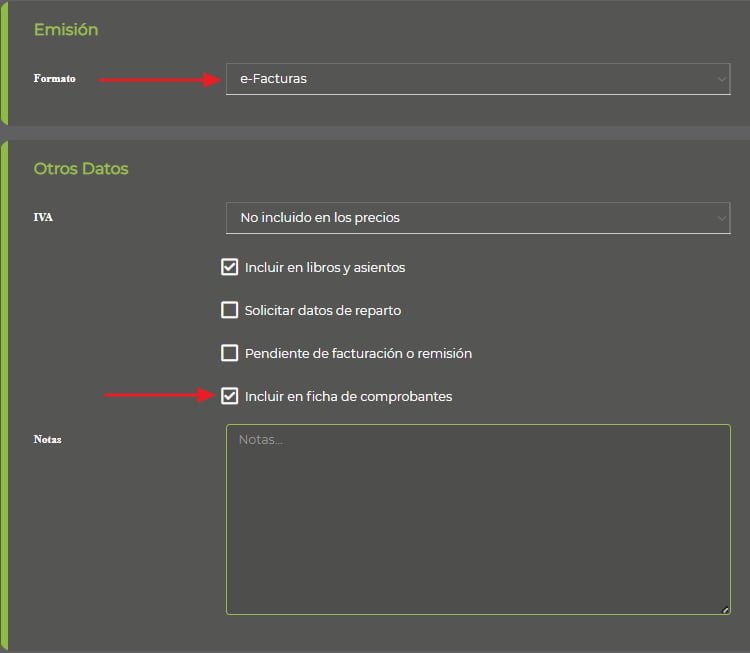750x653 pixels.
Task: Select the Emisión section heading
Action: pos(66,30)
